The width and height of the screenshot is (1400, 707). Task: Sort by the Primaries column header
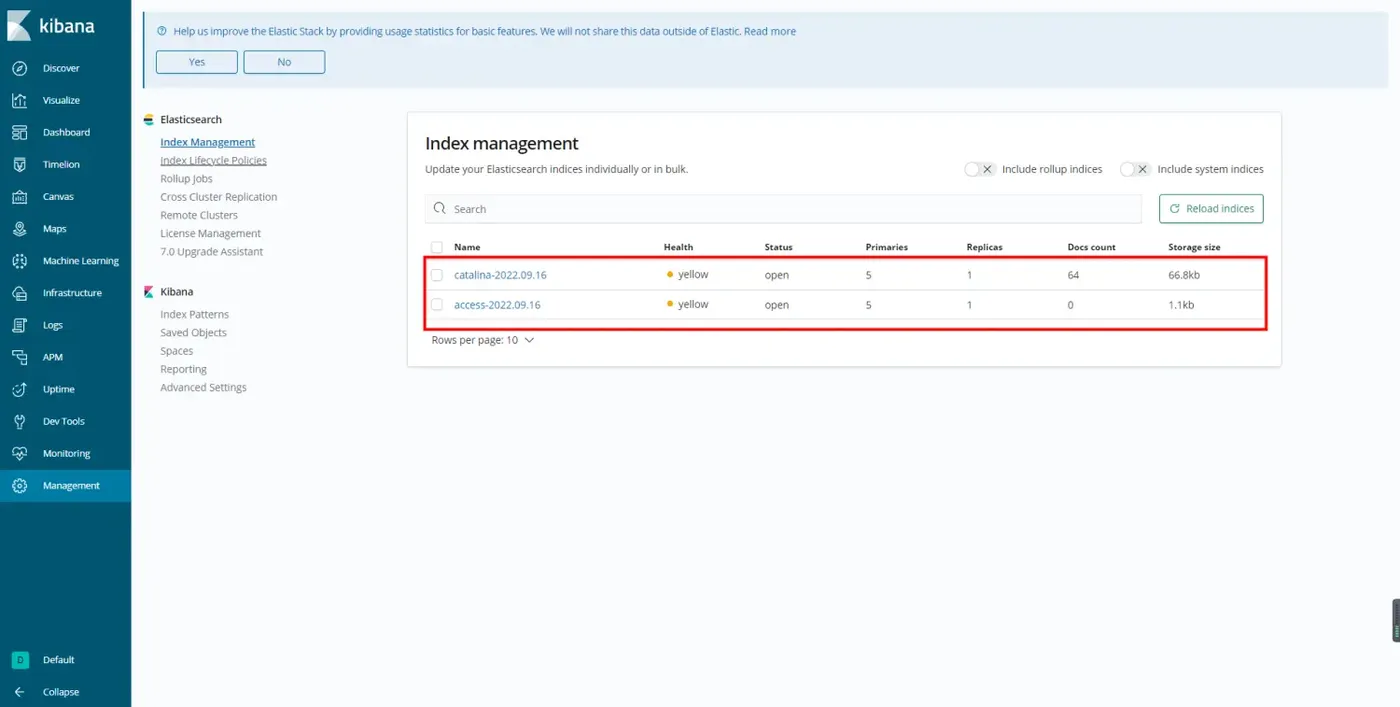pos(887,247)
